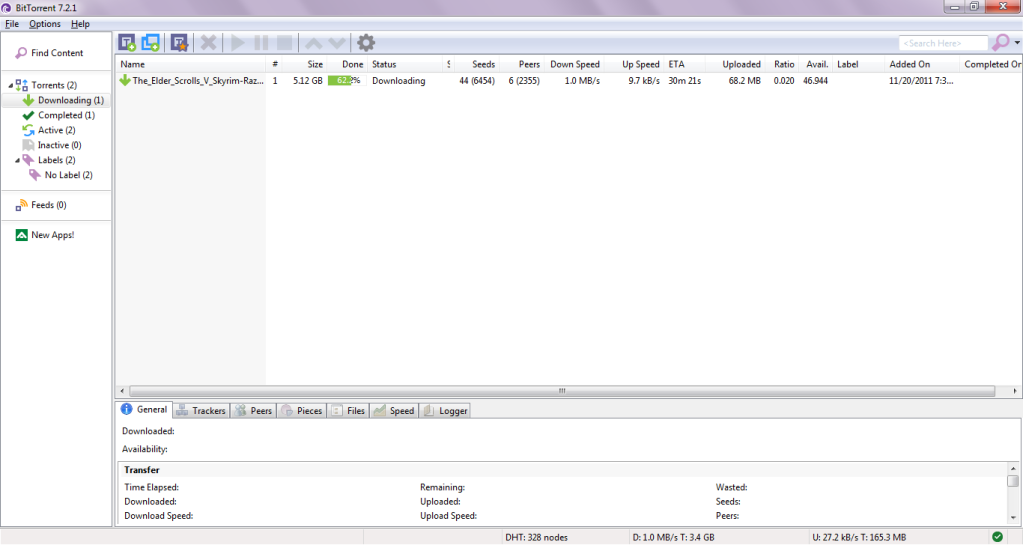The height and width of the screenshot is (545, 1023).
Task: Open the search provider dropdown arrow
Action: [x=1017, y=44]
